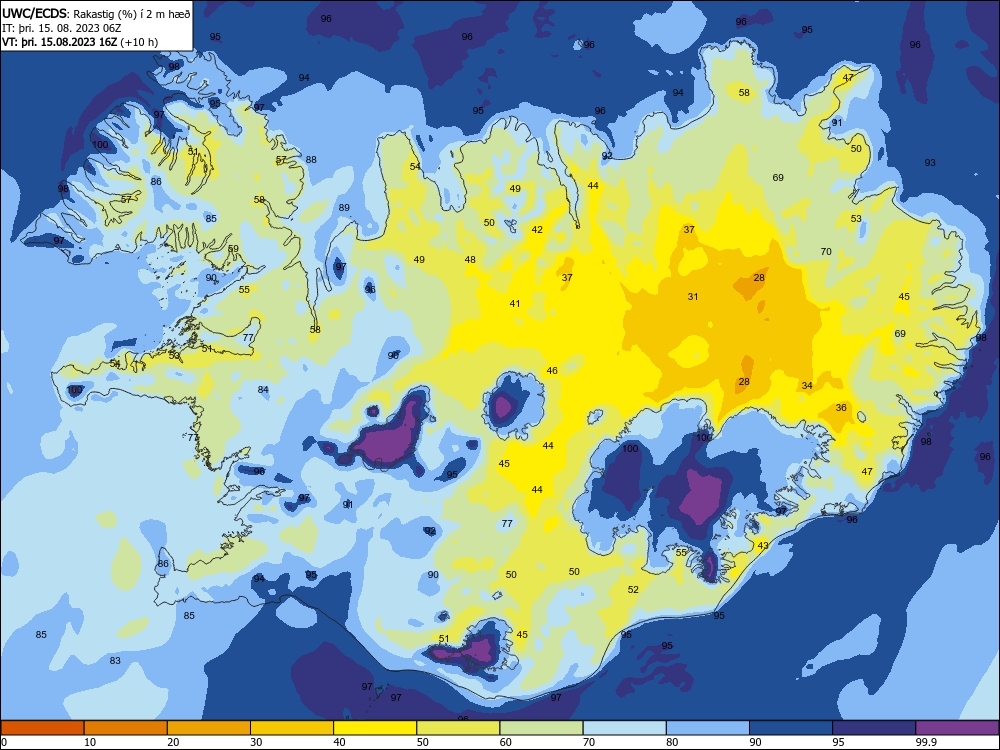The image size is (1000, 750).
Task: Click the humidity value "34" on the map
Action: (x=807, y=386)
